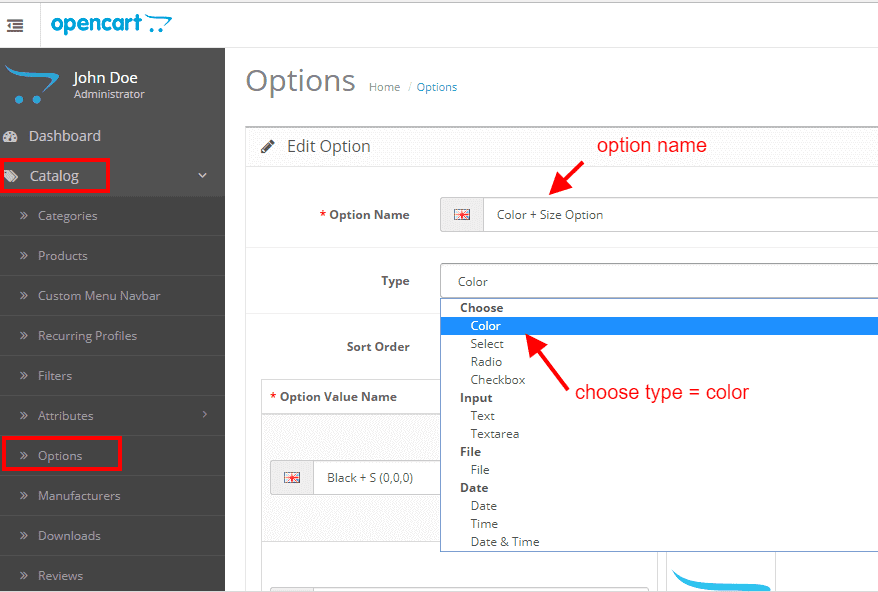
Task: Collapse sidebar using the hamburger menu icon
Action: pyautogui.click(x=15, y=25)
